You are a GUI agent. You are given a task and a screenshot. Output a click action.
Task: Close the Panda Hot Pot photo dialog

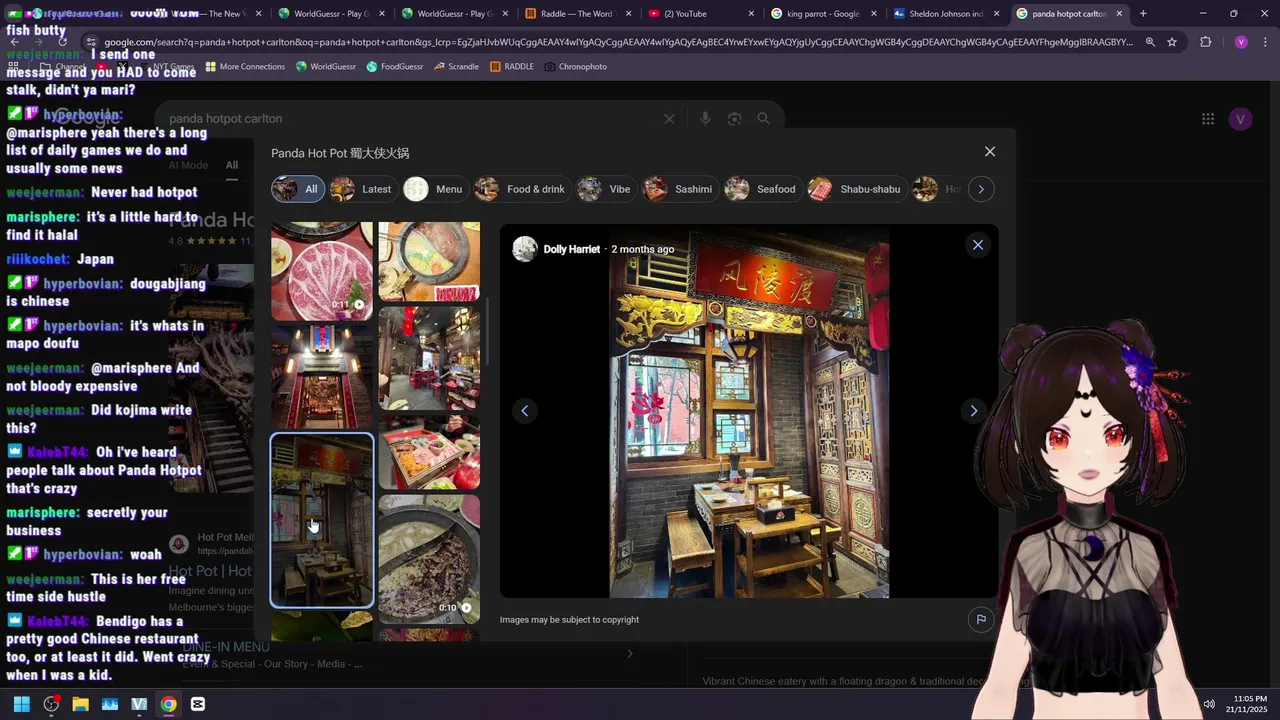pos(990,152)
